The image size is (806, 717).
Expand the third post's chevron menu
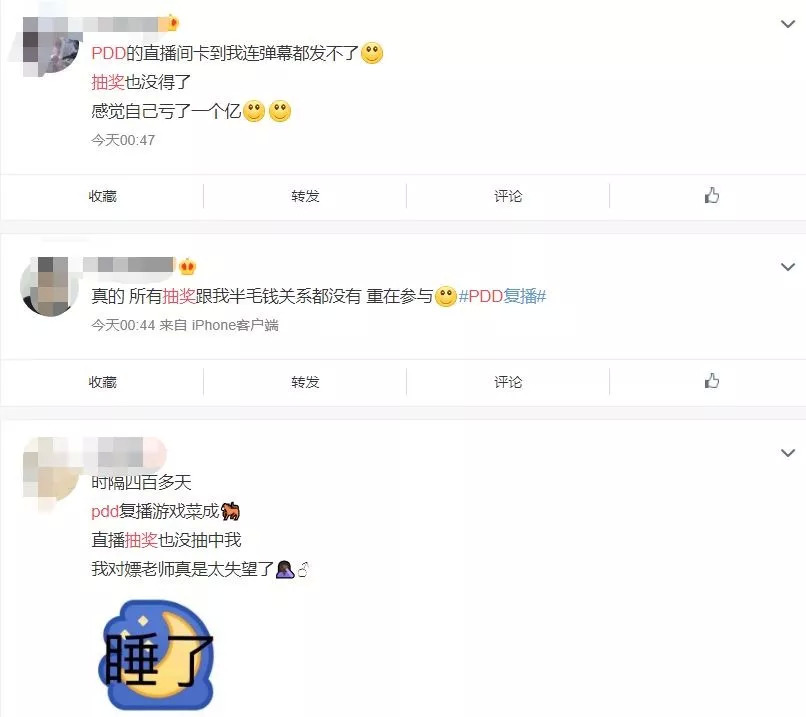pyautogui.click(x=787, y=453)
